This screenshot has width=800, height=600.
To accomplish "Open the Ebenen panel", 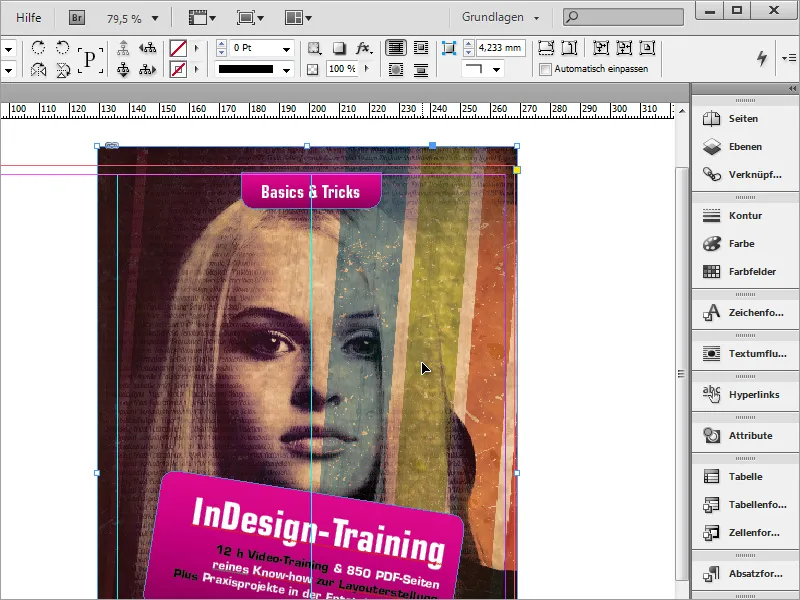I will [x=745, y=147].
